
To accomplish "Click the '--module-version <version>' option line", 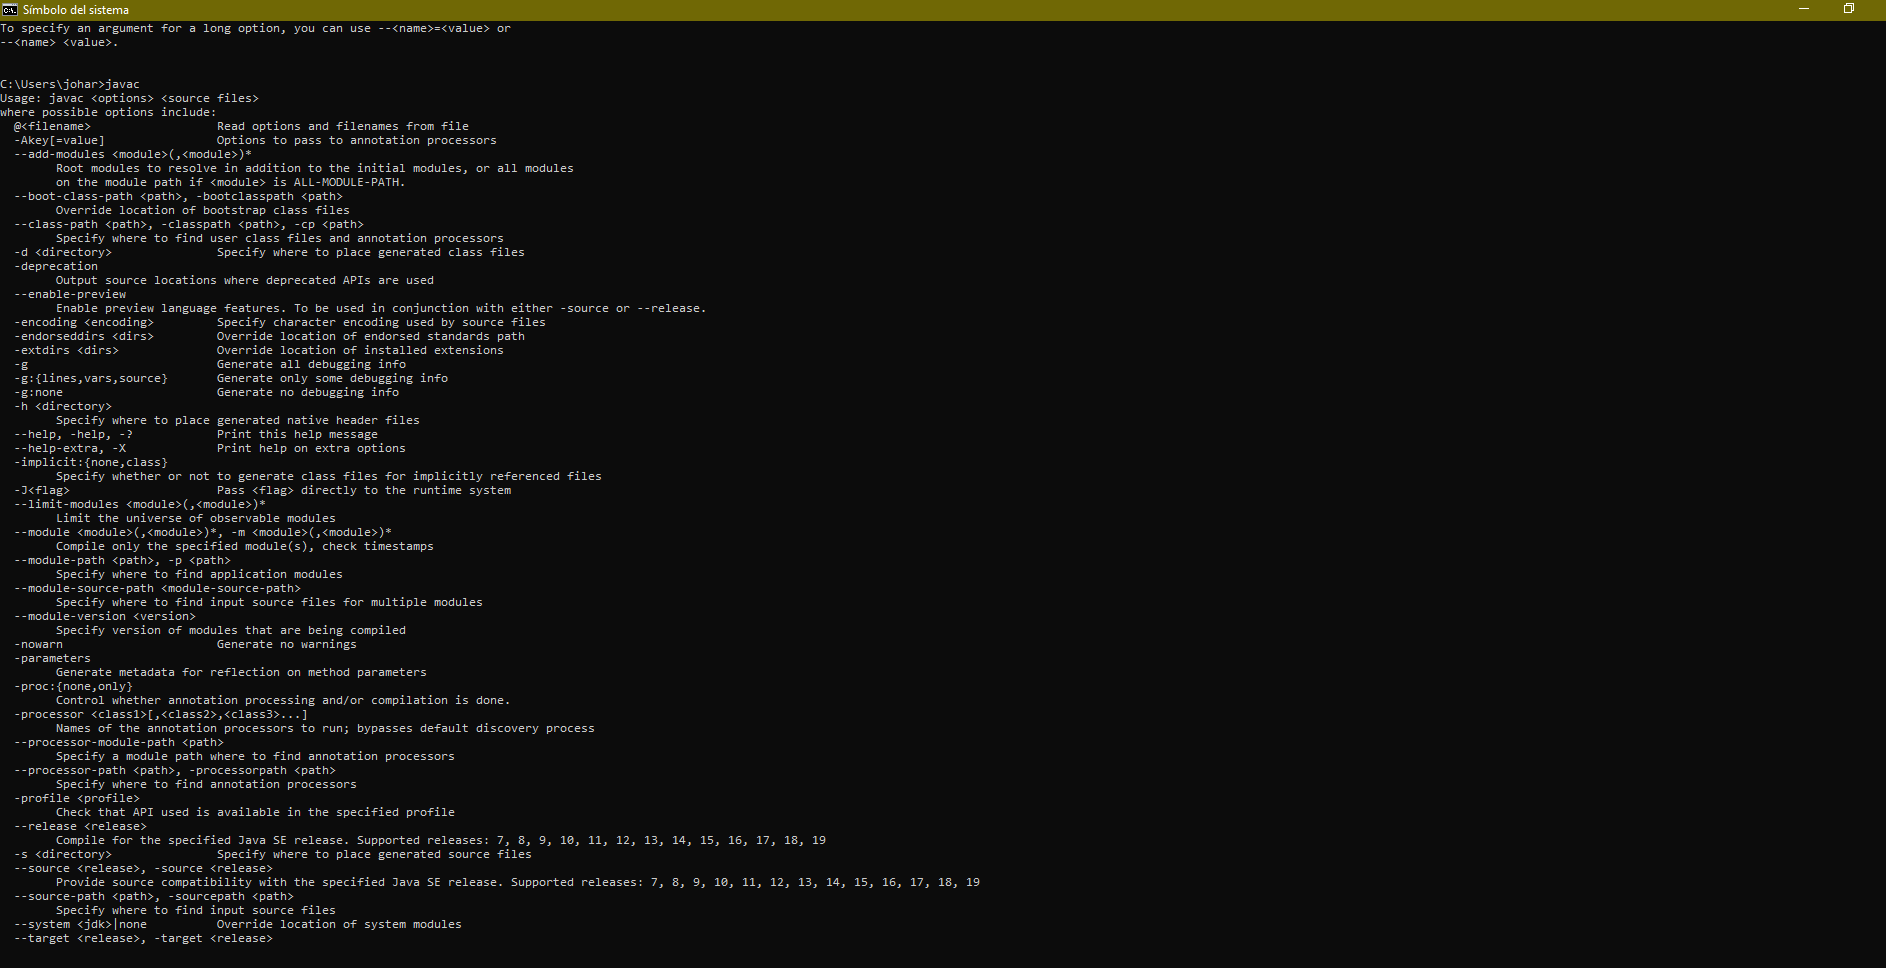I will [105, 616].
